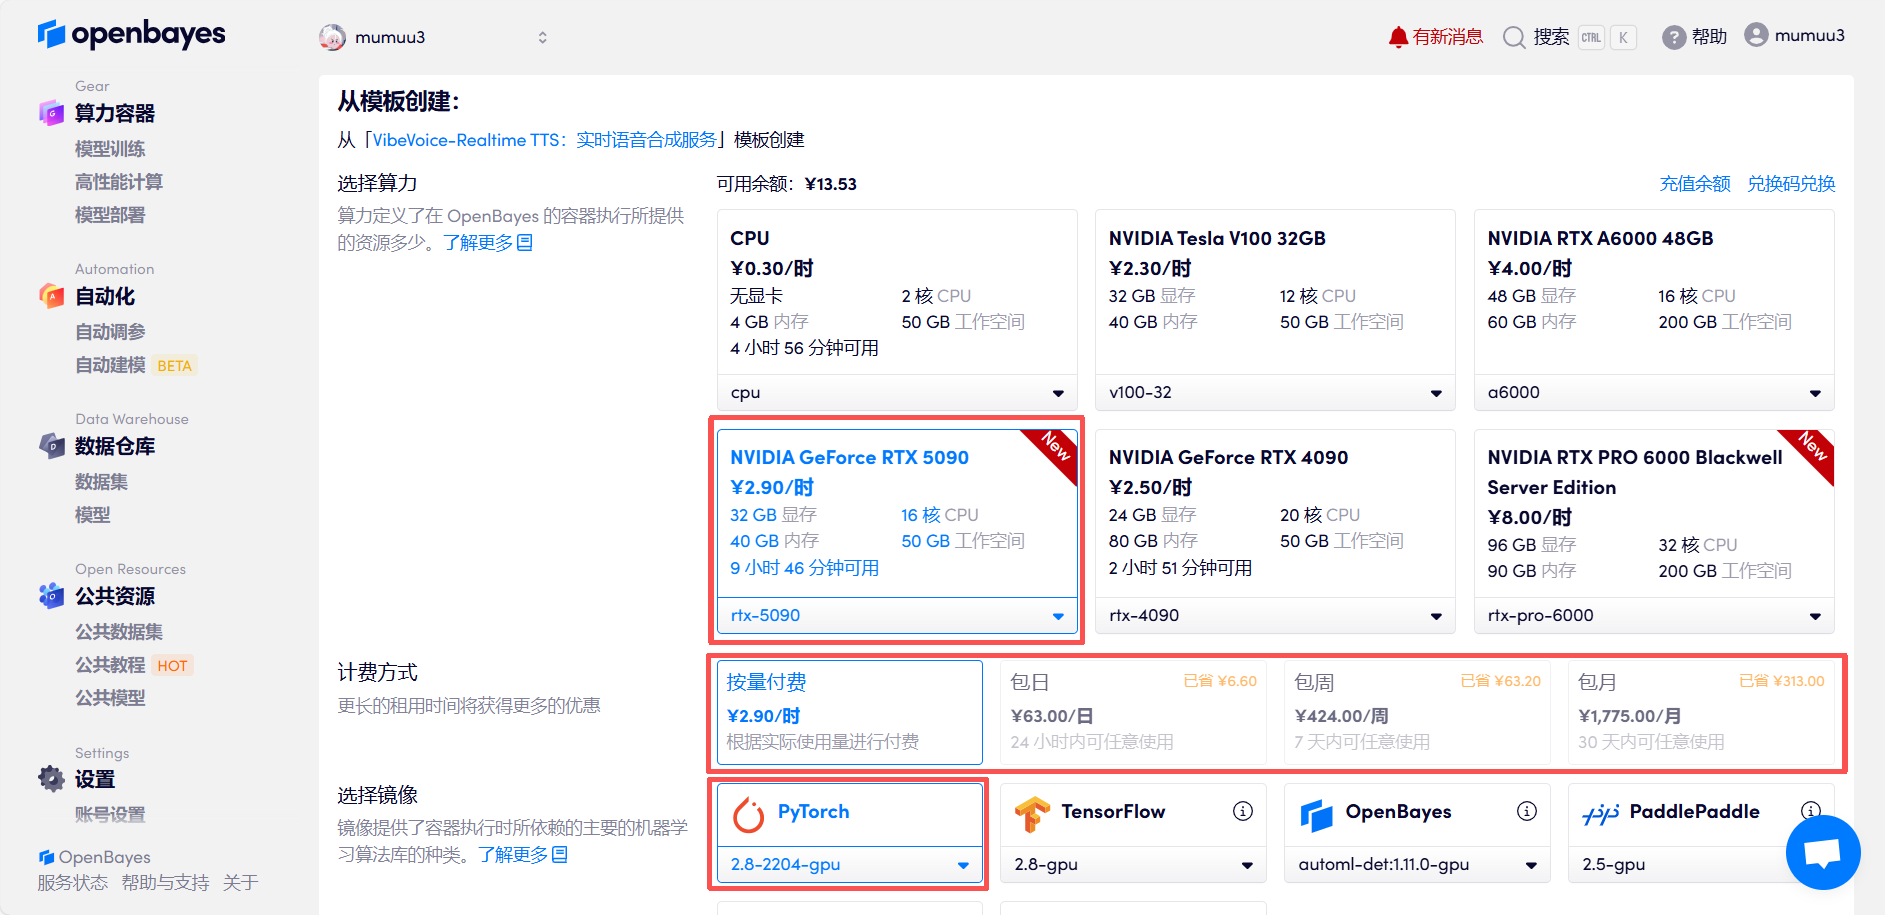Click the PaddlePaddle logo icon
Viewport: 1885px width, 915px height.
pyautogui.click(x=1601, y=814)
